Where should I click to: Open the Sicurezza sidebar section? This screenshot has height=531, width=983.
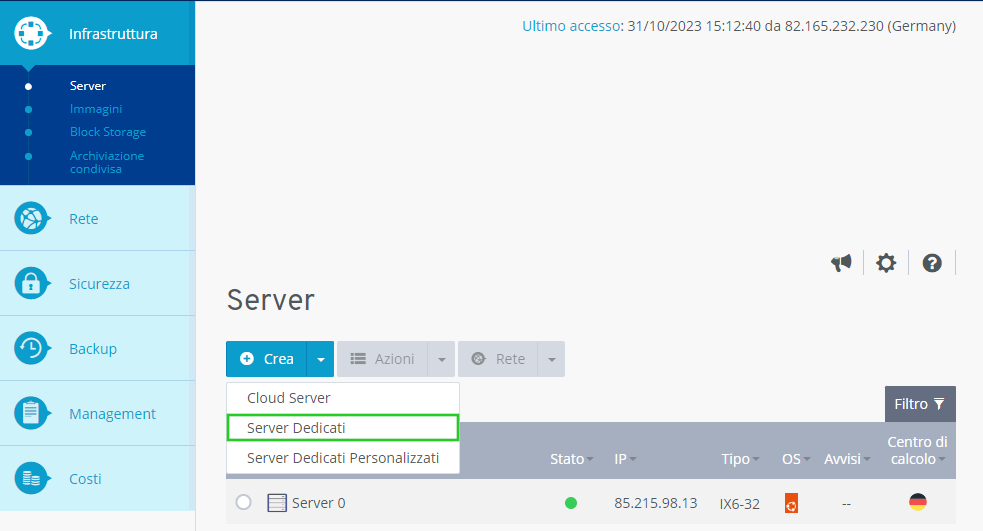97,283
